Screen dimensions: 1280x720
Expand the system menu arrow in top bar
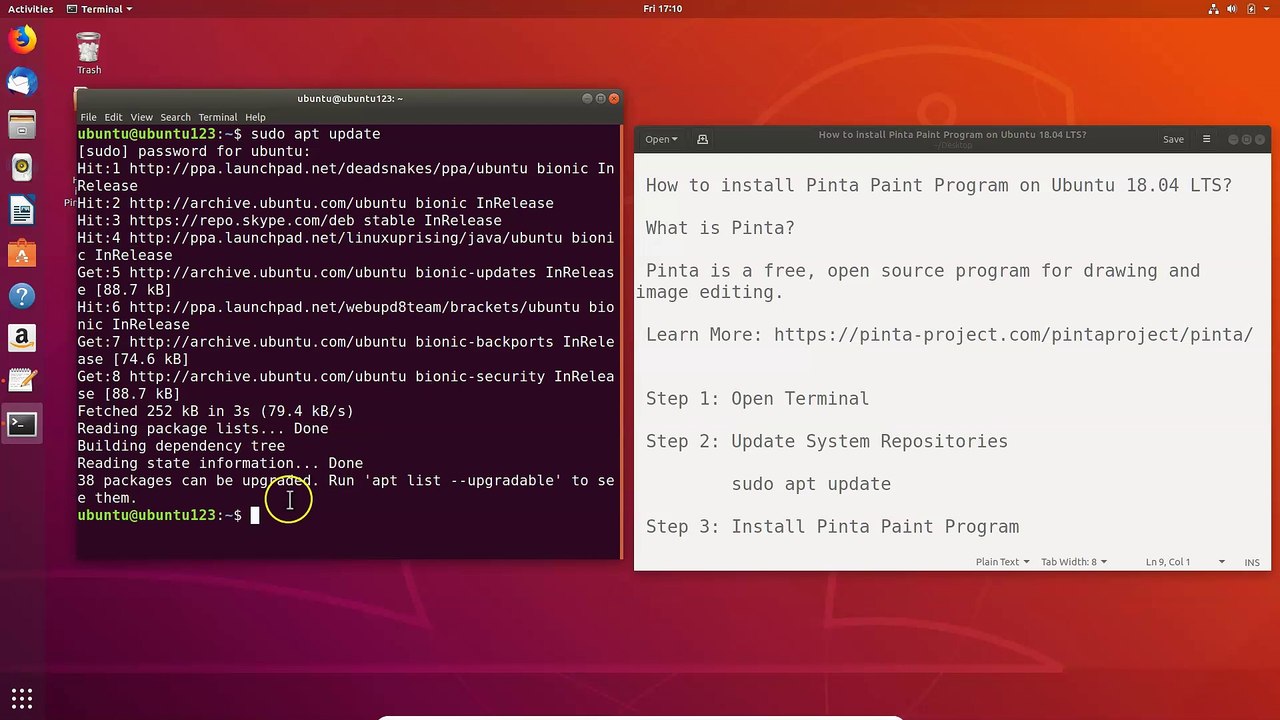[1266, 9]
